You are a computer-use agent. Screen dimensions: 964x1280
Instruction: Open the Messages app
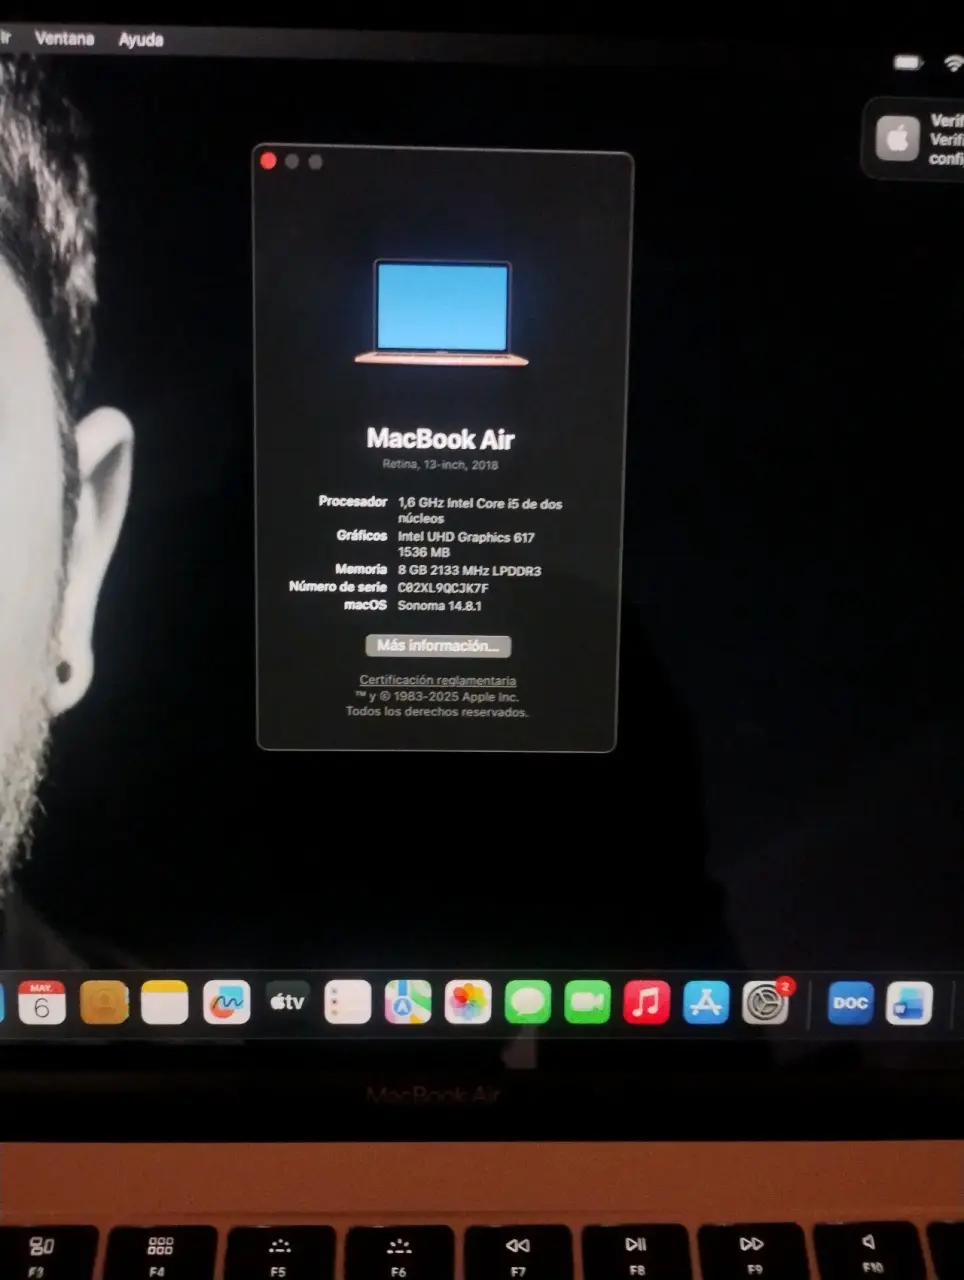tap(528, 1002)
